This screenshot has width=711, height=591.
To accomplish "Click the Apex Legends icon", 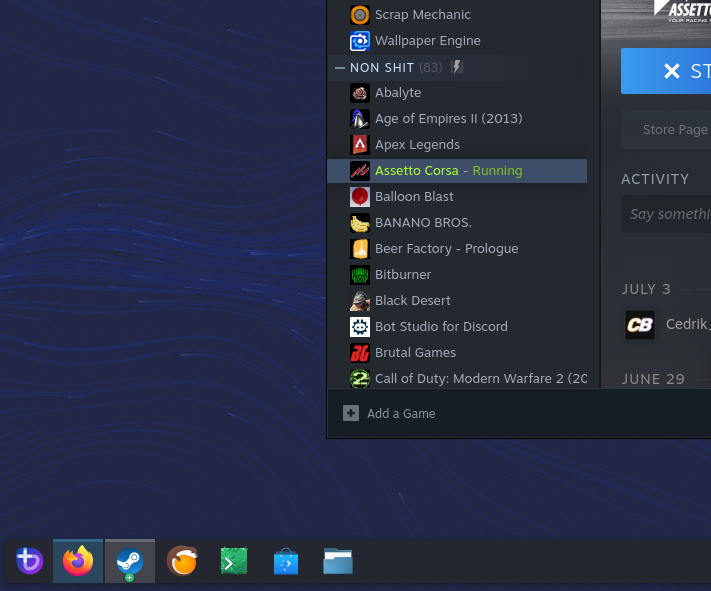I will pos(360,145).
